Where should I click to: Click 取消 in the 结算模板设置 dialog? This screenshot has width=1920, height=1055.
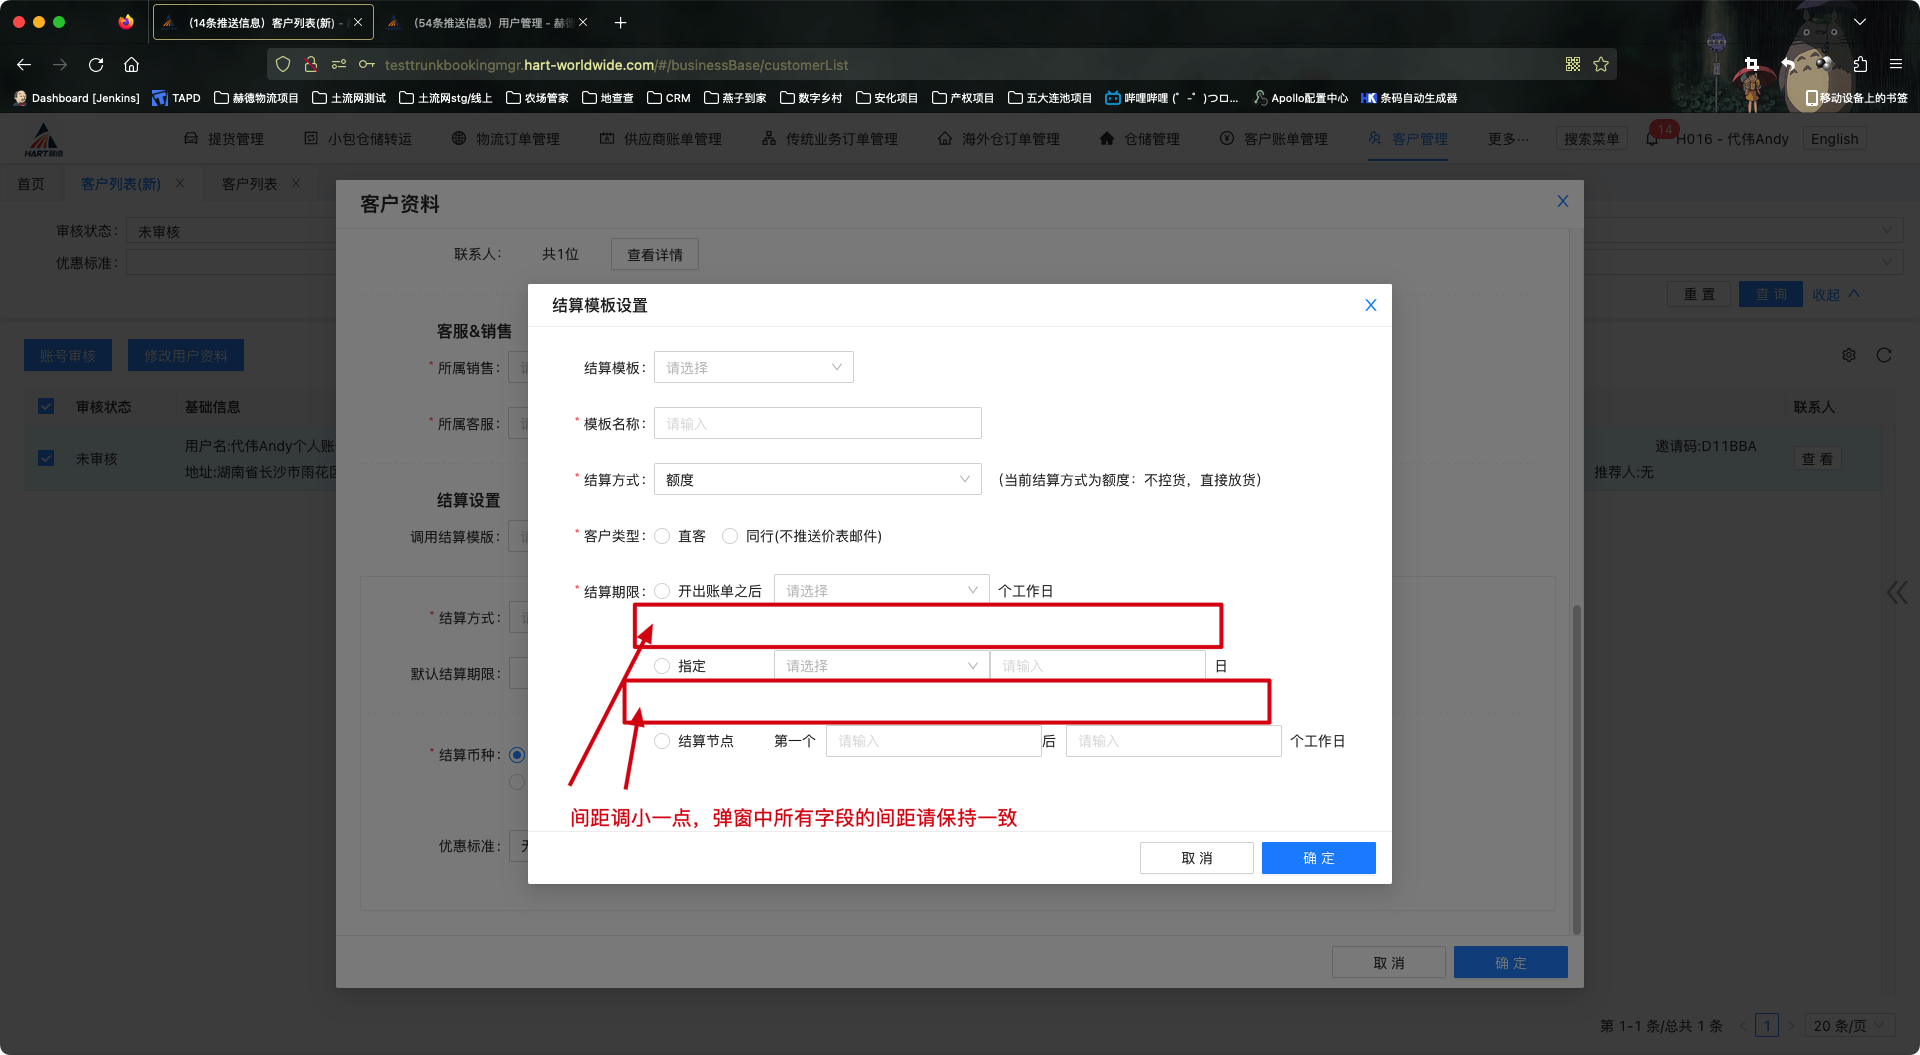pos(1196,858)
